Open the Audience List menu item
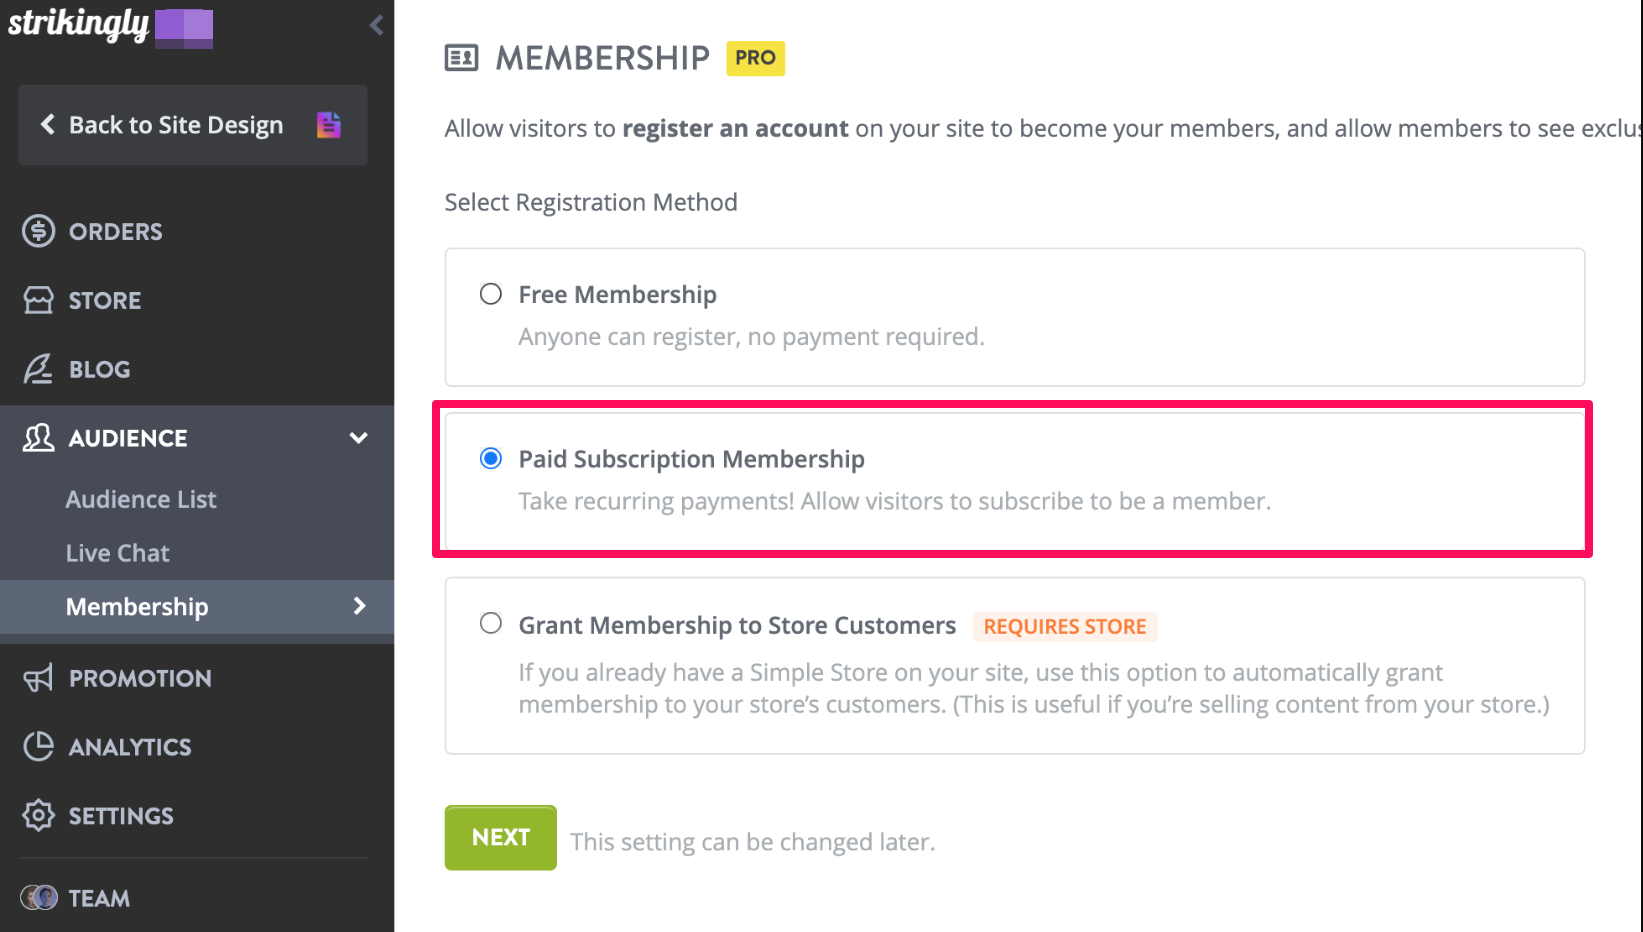 click(x=141, y=499)
